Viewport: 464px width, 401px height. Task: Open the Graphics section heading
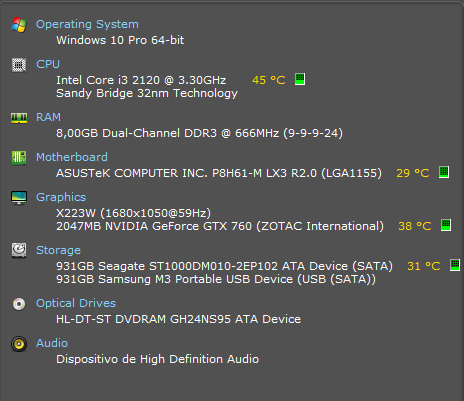pos(61,197)
